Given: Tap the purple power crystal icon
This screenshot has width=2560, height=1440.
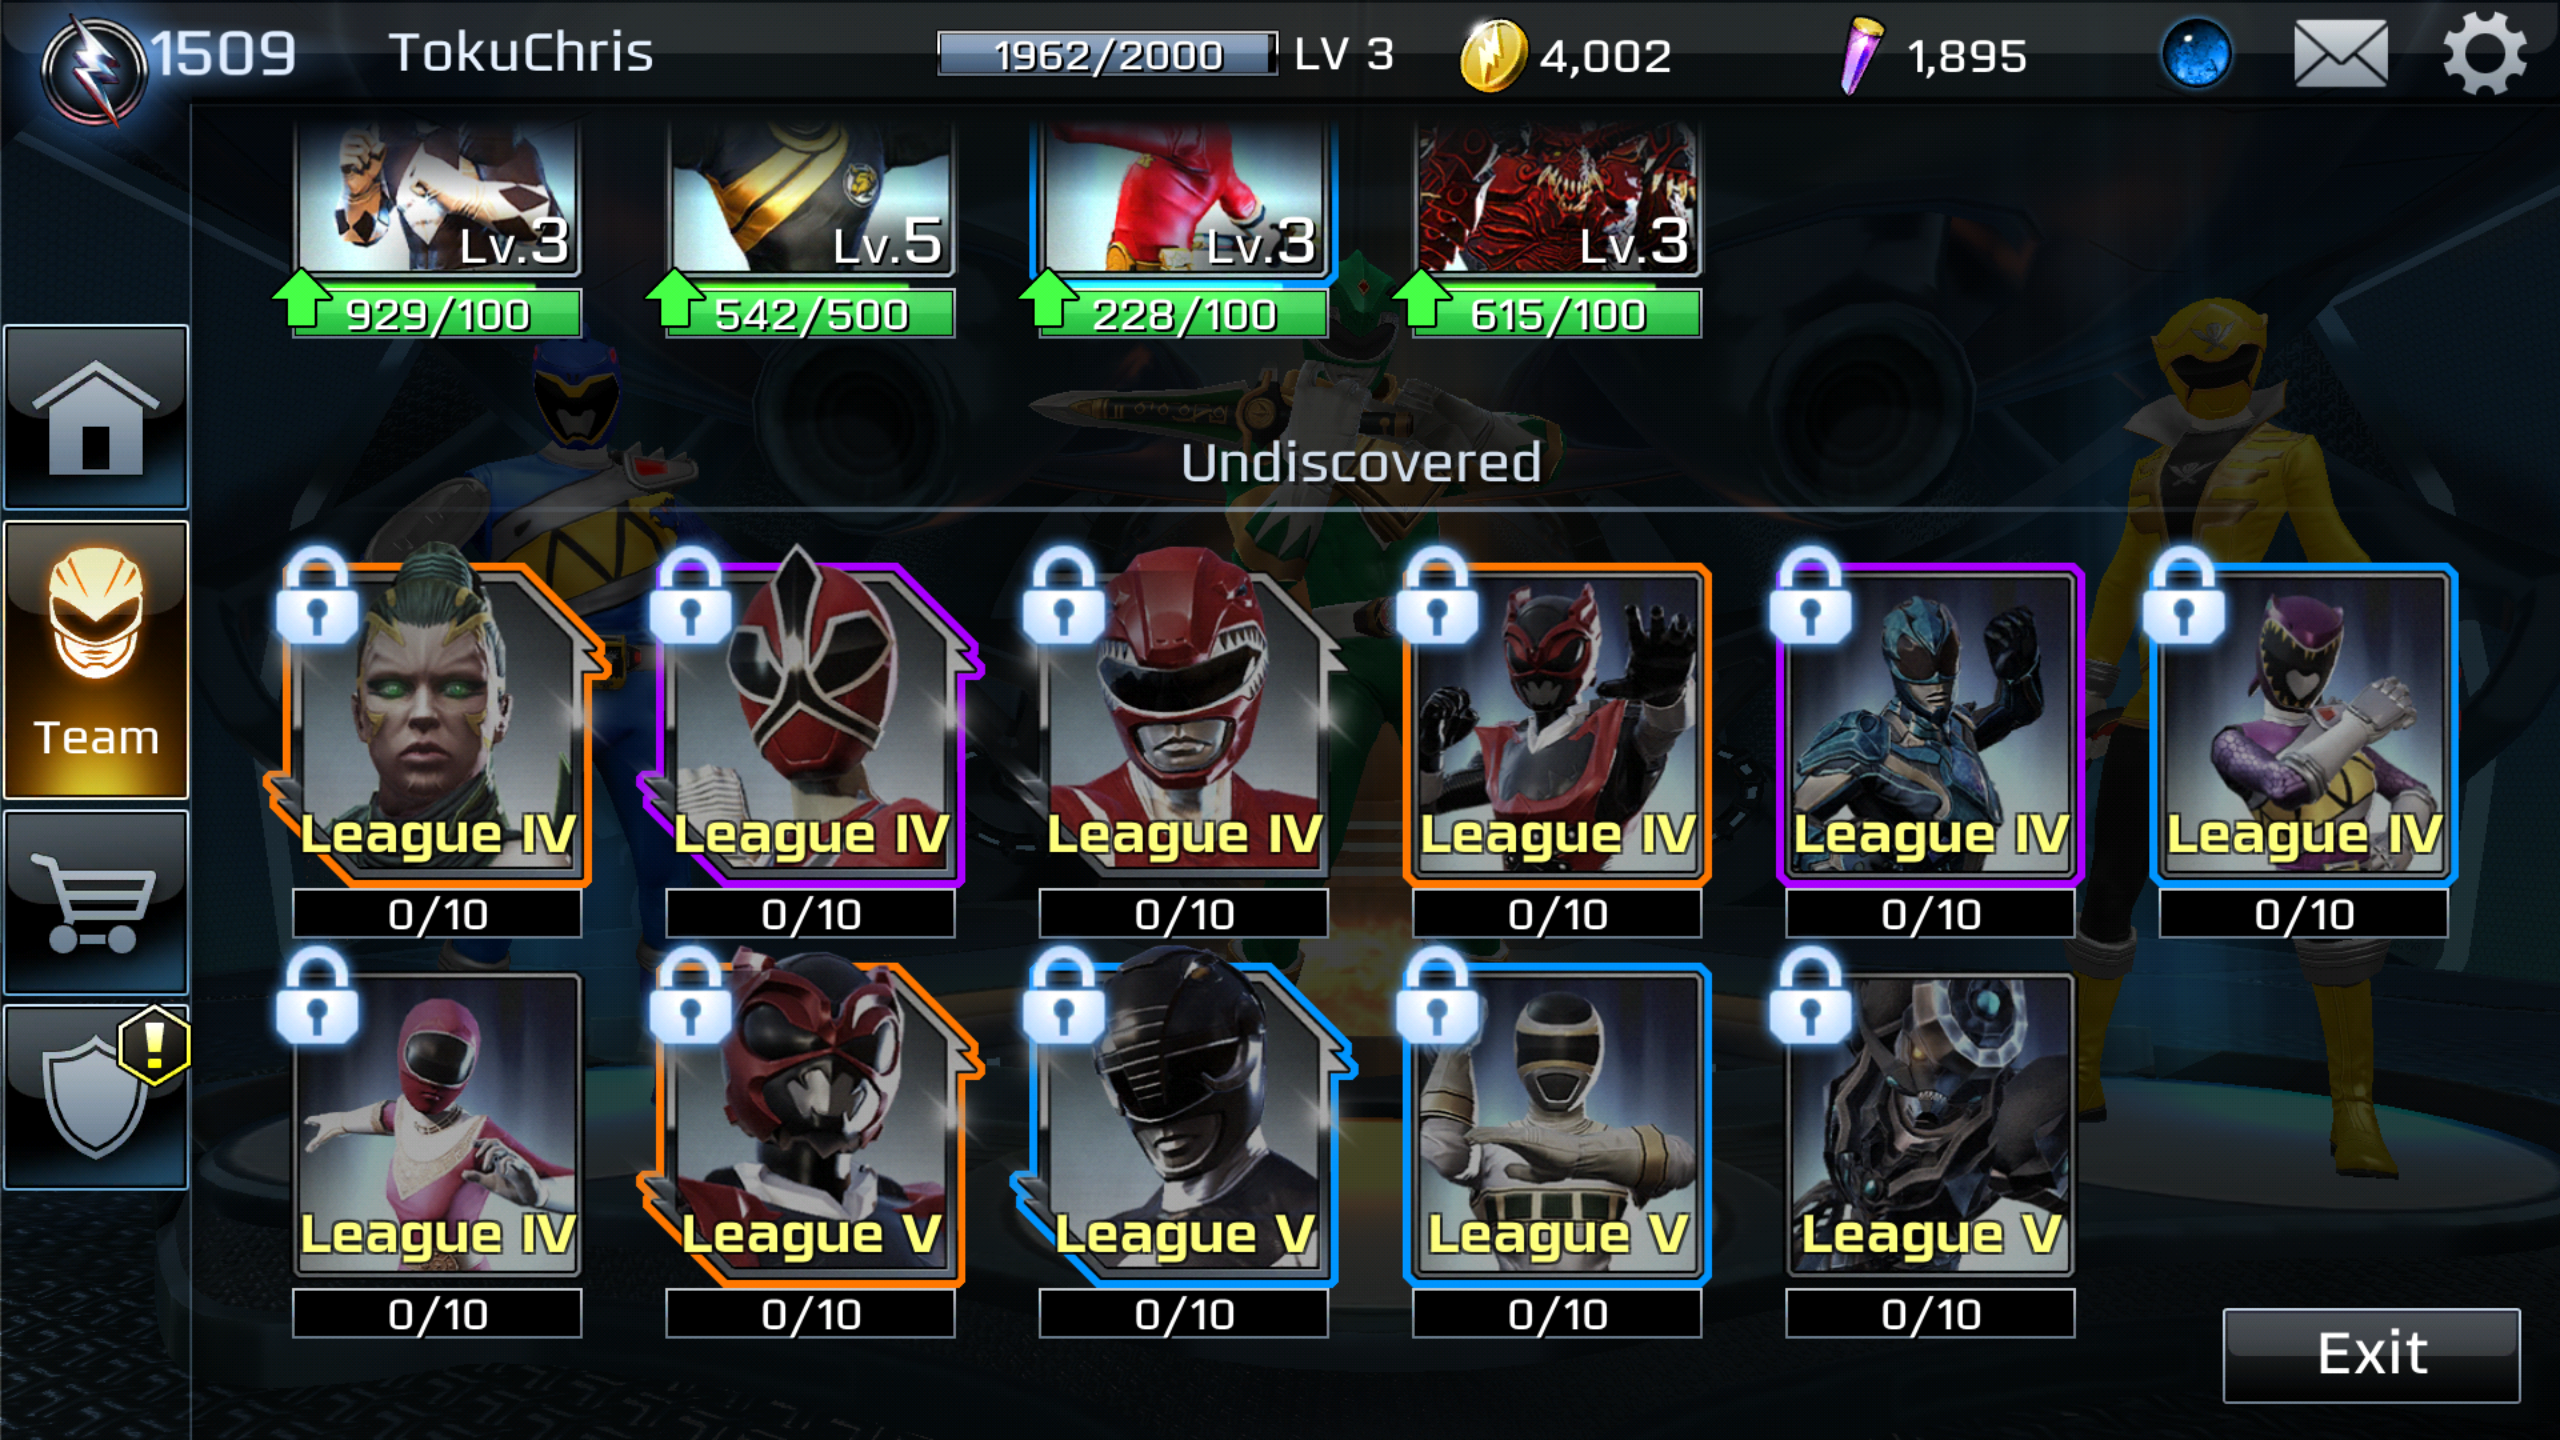Looking at the screenshot, I should (x=1860, y=56).
